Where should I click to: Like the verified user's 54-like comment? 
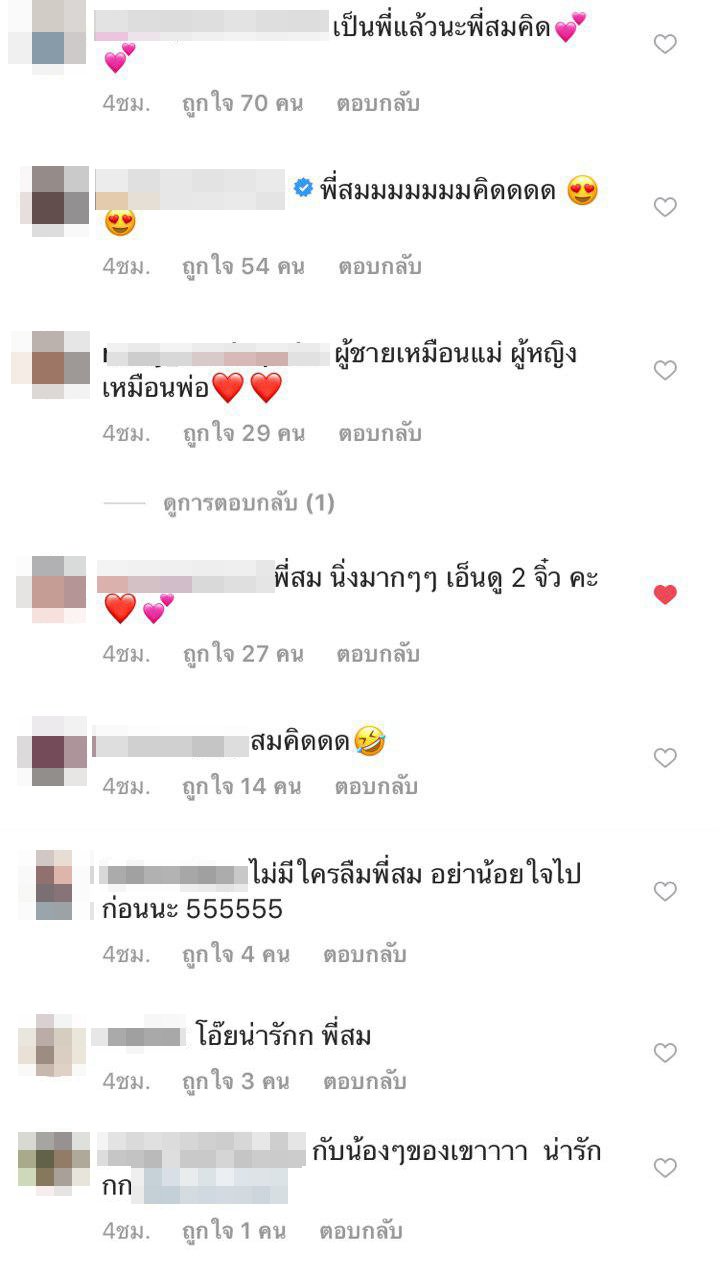[665, 207]
